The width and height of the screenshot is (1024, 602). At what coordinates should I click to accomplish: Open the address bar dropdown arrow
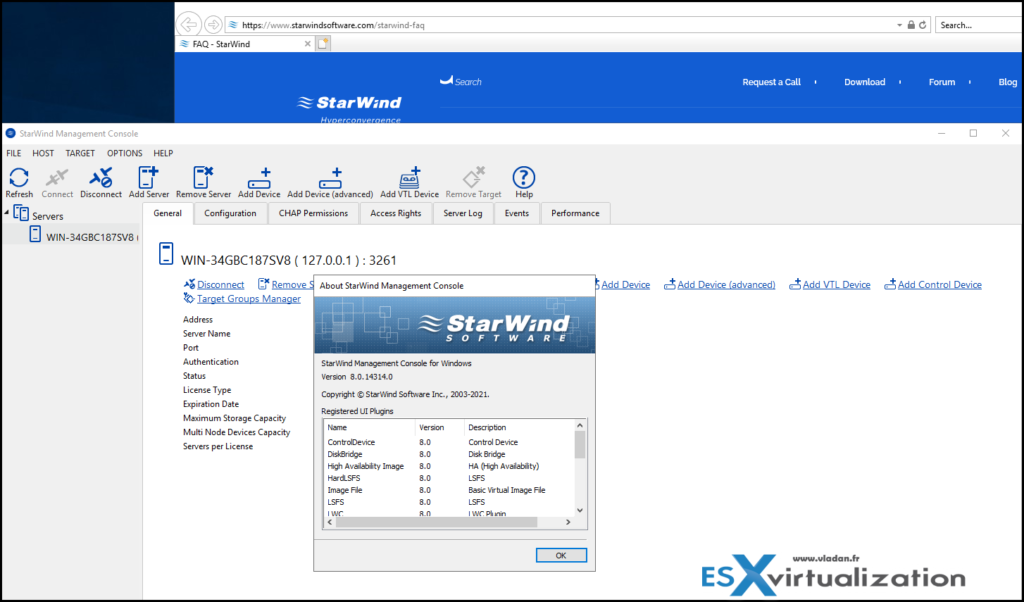(x=900, y=23)
